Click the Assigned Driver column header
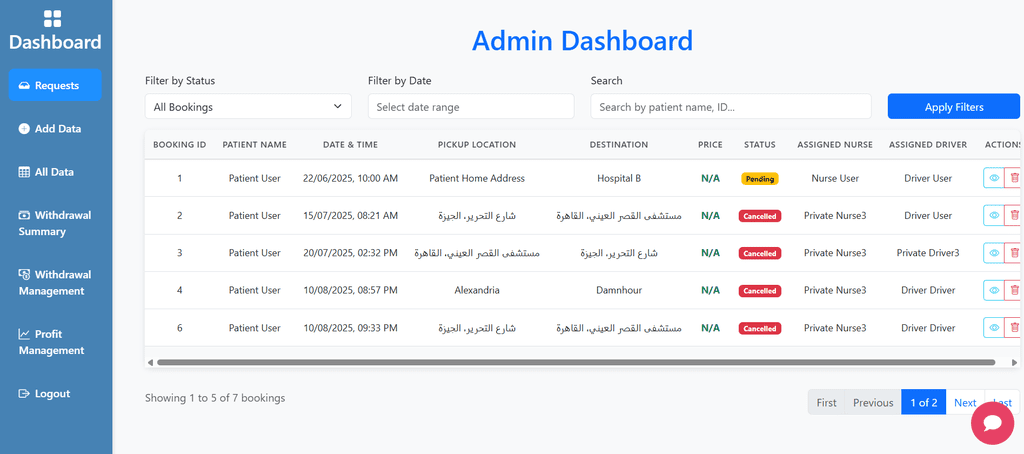The image size is (1024, 454). [928, 144]
